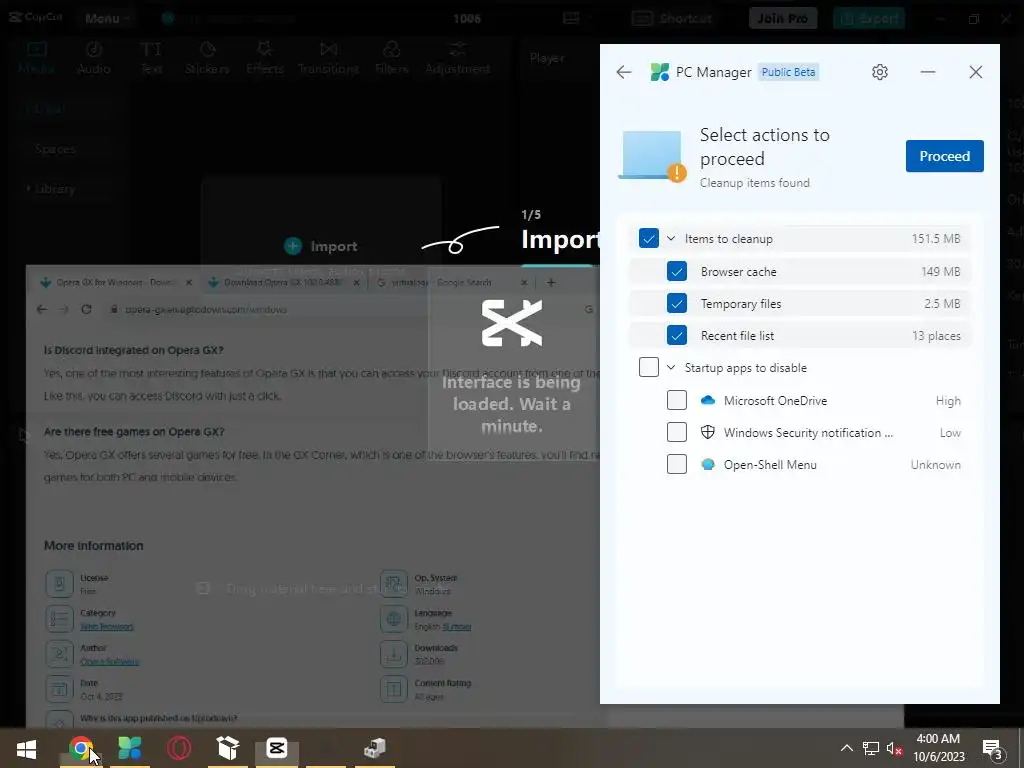Select Browser cache 149 MB value
The width and height of the screenshot is (1024, 768).
pos(940,272)
